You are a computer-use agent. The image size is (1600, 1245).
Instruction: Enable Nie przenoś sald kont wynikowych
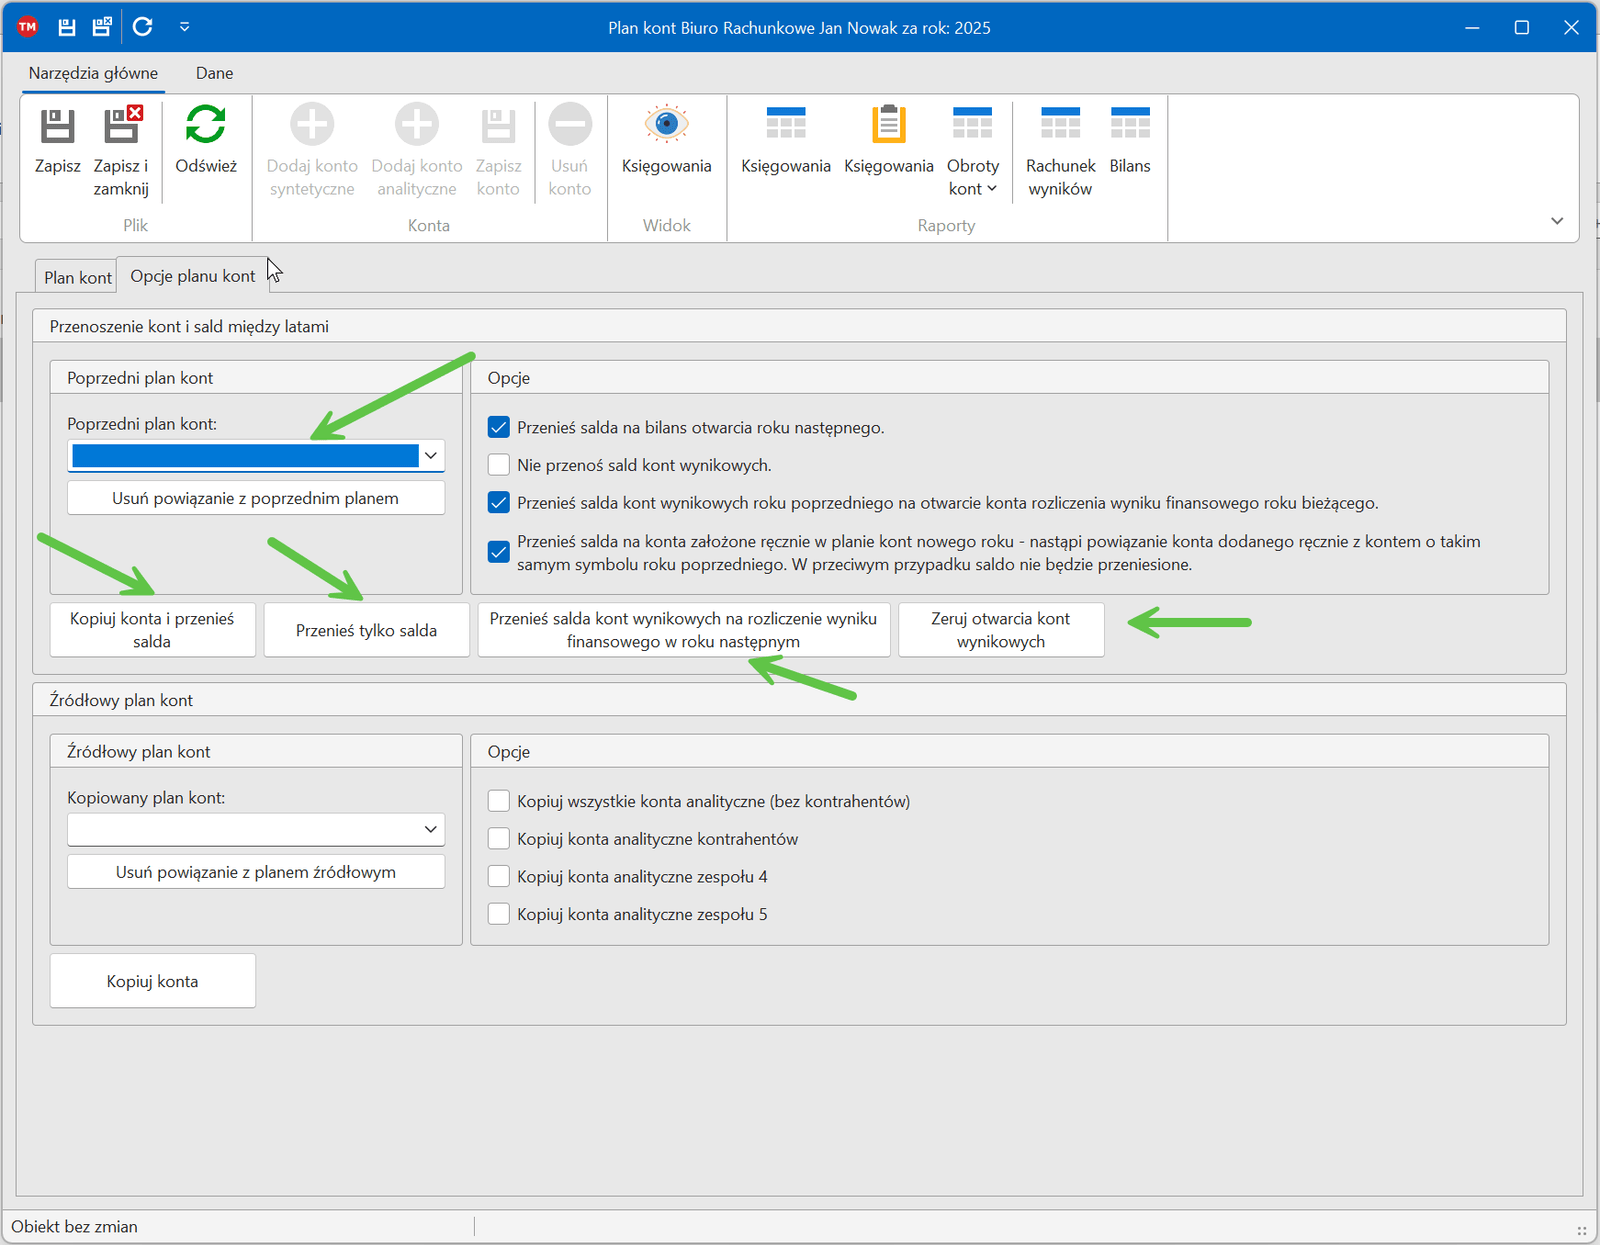tap(499, 465)
